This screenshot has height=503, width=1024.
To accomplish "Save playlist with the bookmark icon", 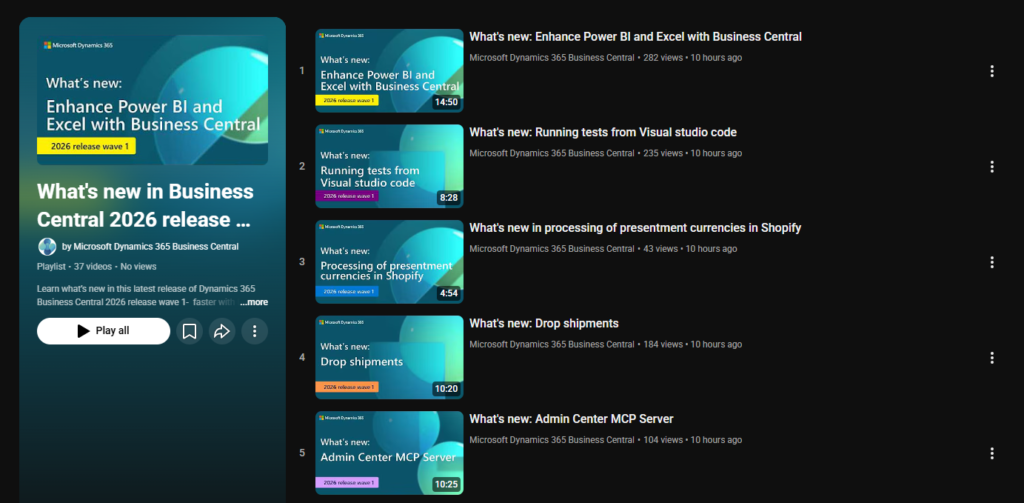I will [x=189, y=331].
